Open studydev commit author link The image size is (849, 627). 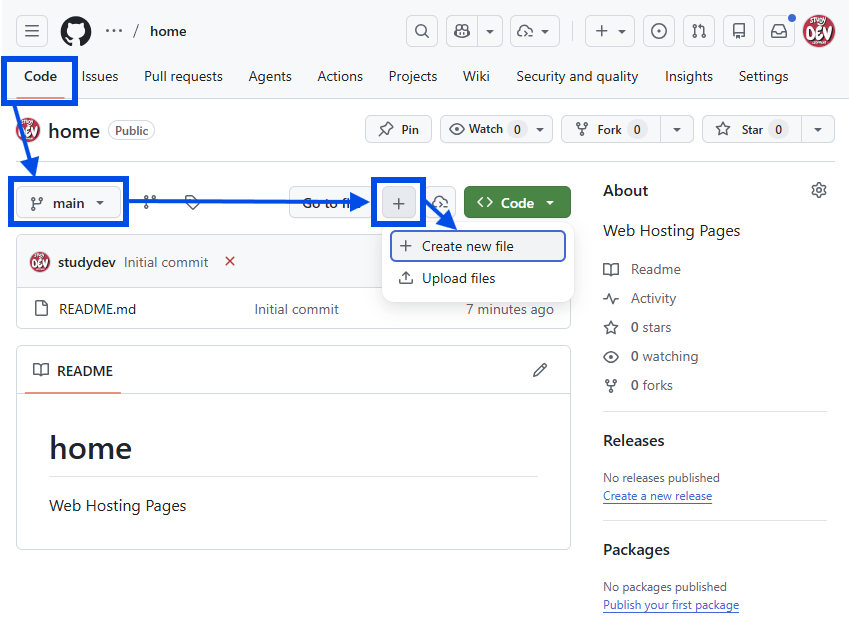(87, 263)
